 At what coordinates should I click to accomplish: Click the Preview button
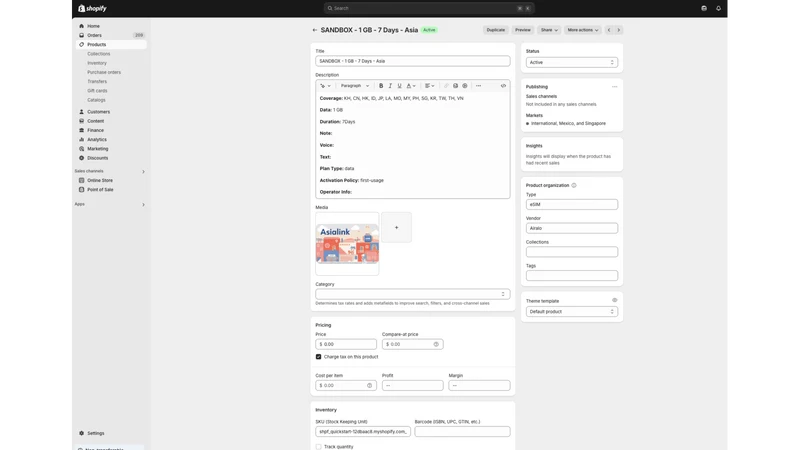pos(522,30)
